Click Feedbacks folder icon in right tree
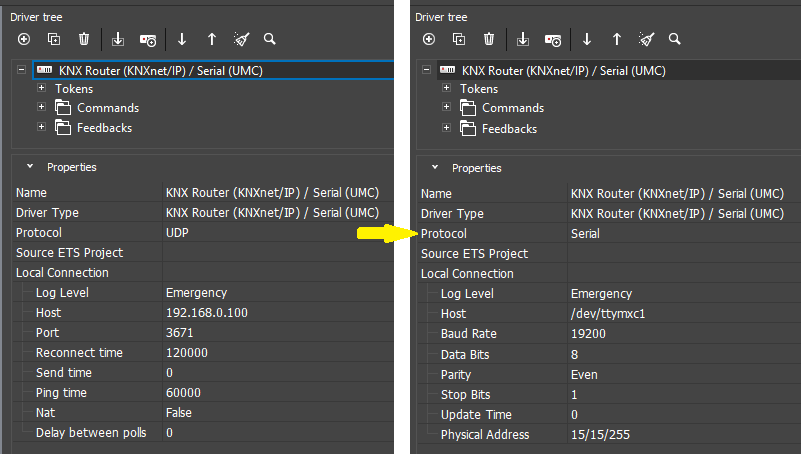Screen dimensions: 801x454 coord(468,128)
